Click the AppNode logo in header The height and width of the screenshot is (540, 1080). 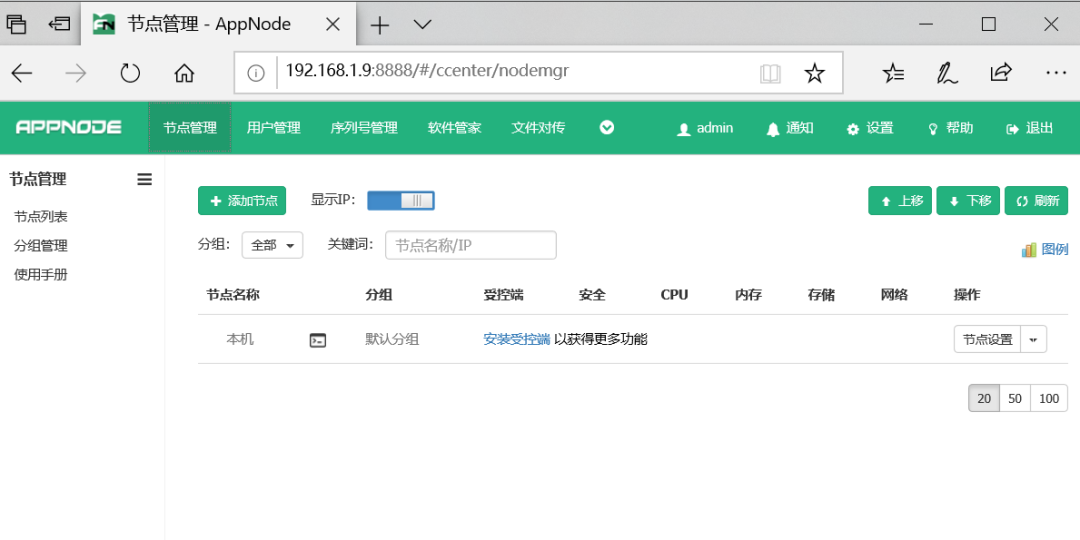pos(69,127)
